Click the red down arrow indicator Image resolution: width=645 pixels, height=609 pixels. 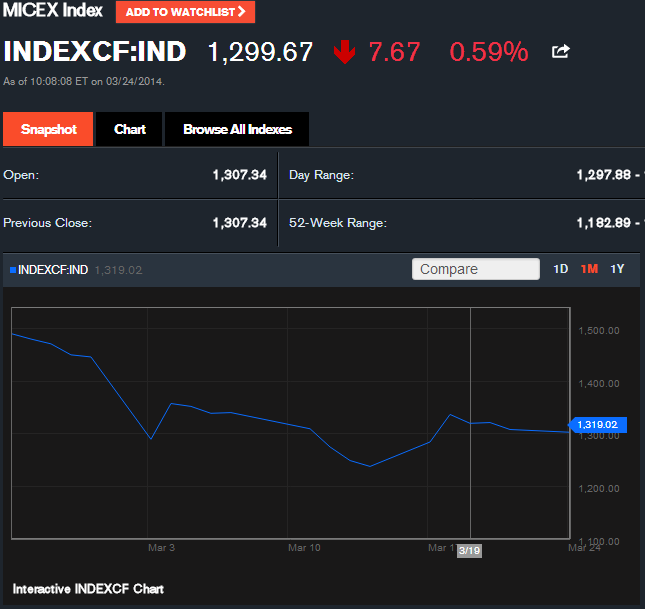(345, 52)
